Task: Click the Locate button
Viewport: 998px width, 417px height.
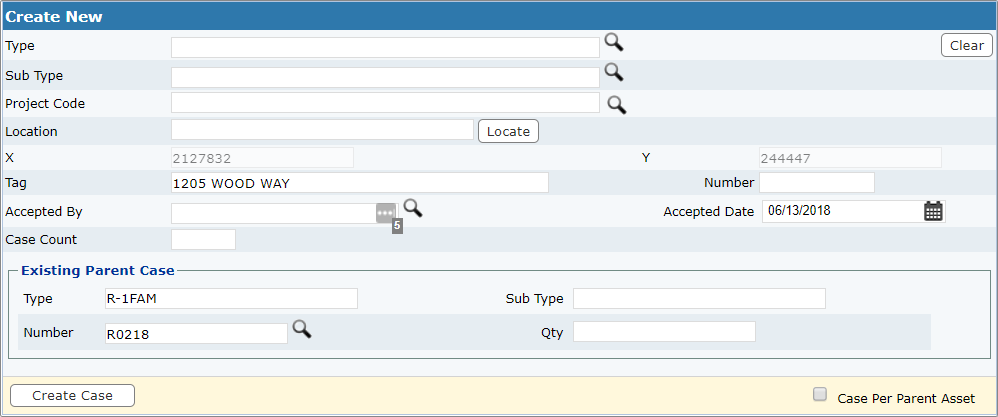Action: coord(509,131)
